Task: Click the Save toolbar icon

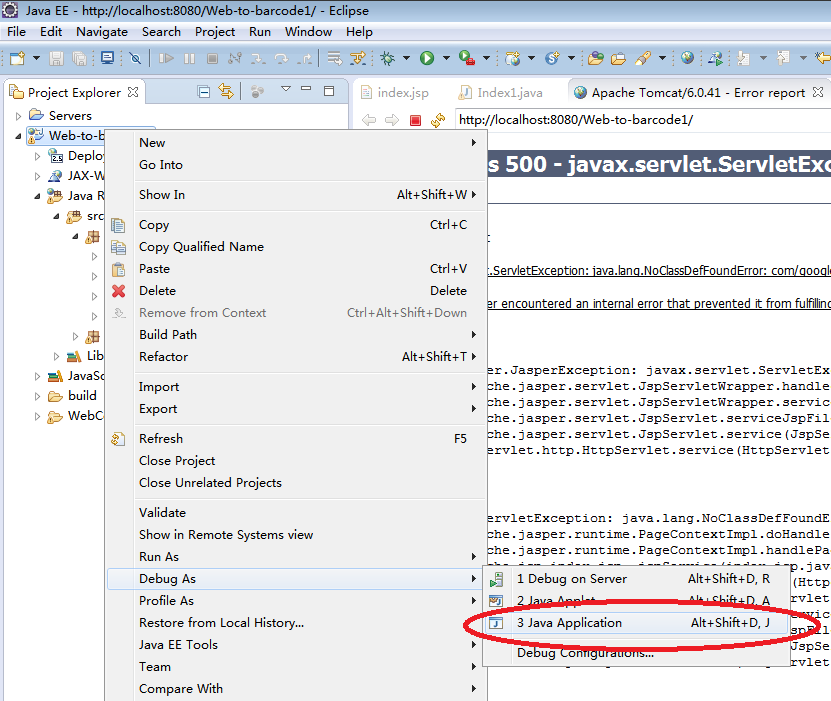Action: click(56, 58)
